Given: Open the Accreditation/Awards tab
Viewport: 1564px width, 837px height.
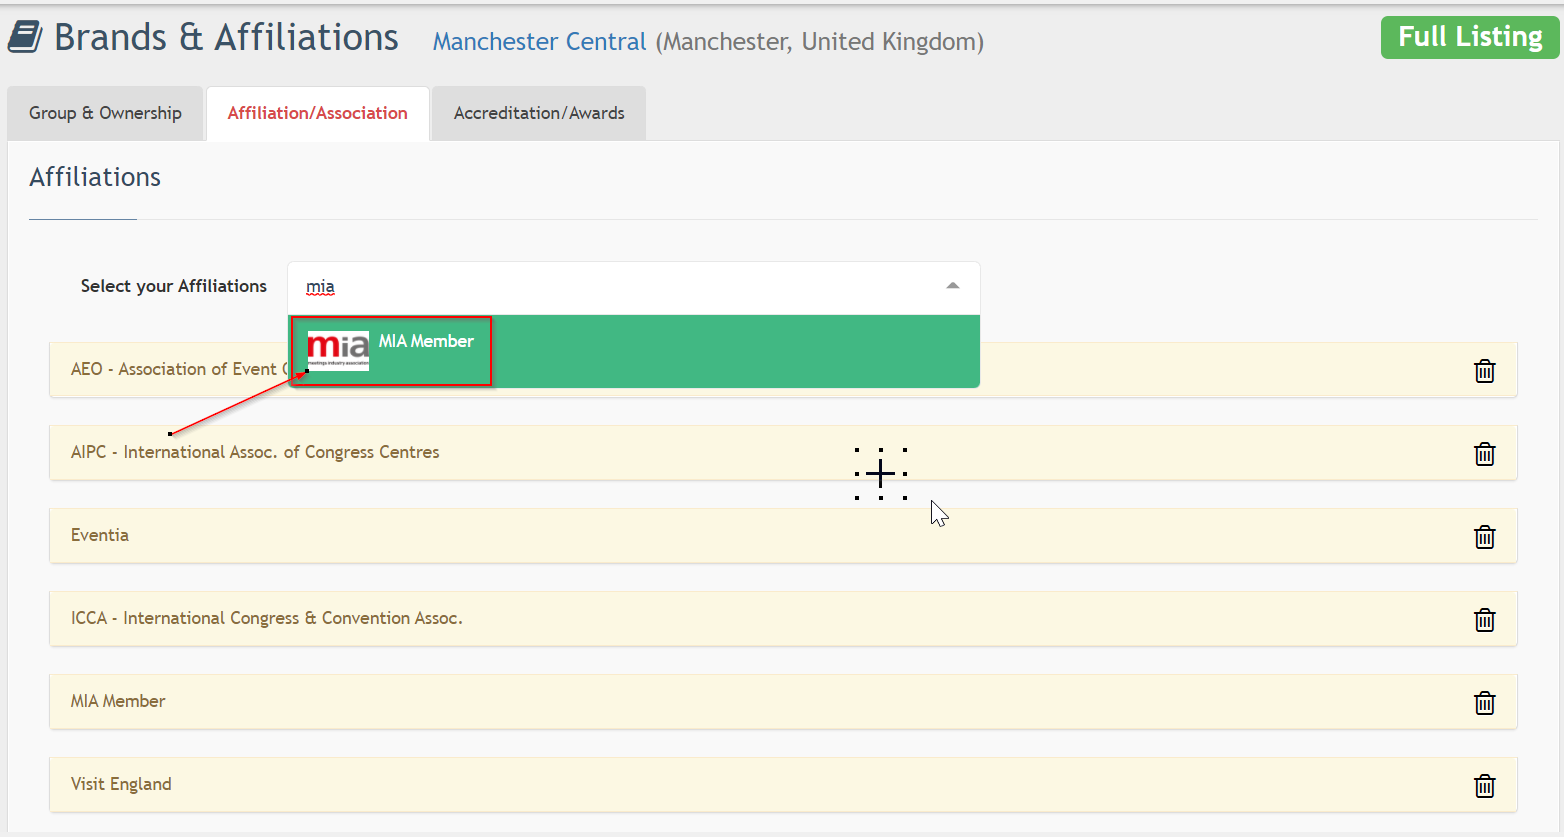Looking at the screenshot, I should (539, 113).
